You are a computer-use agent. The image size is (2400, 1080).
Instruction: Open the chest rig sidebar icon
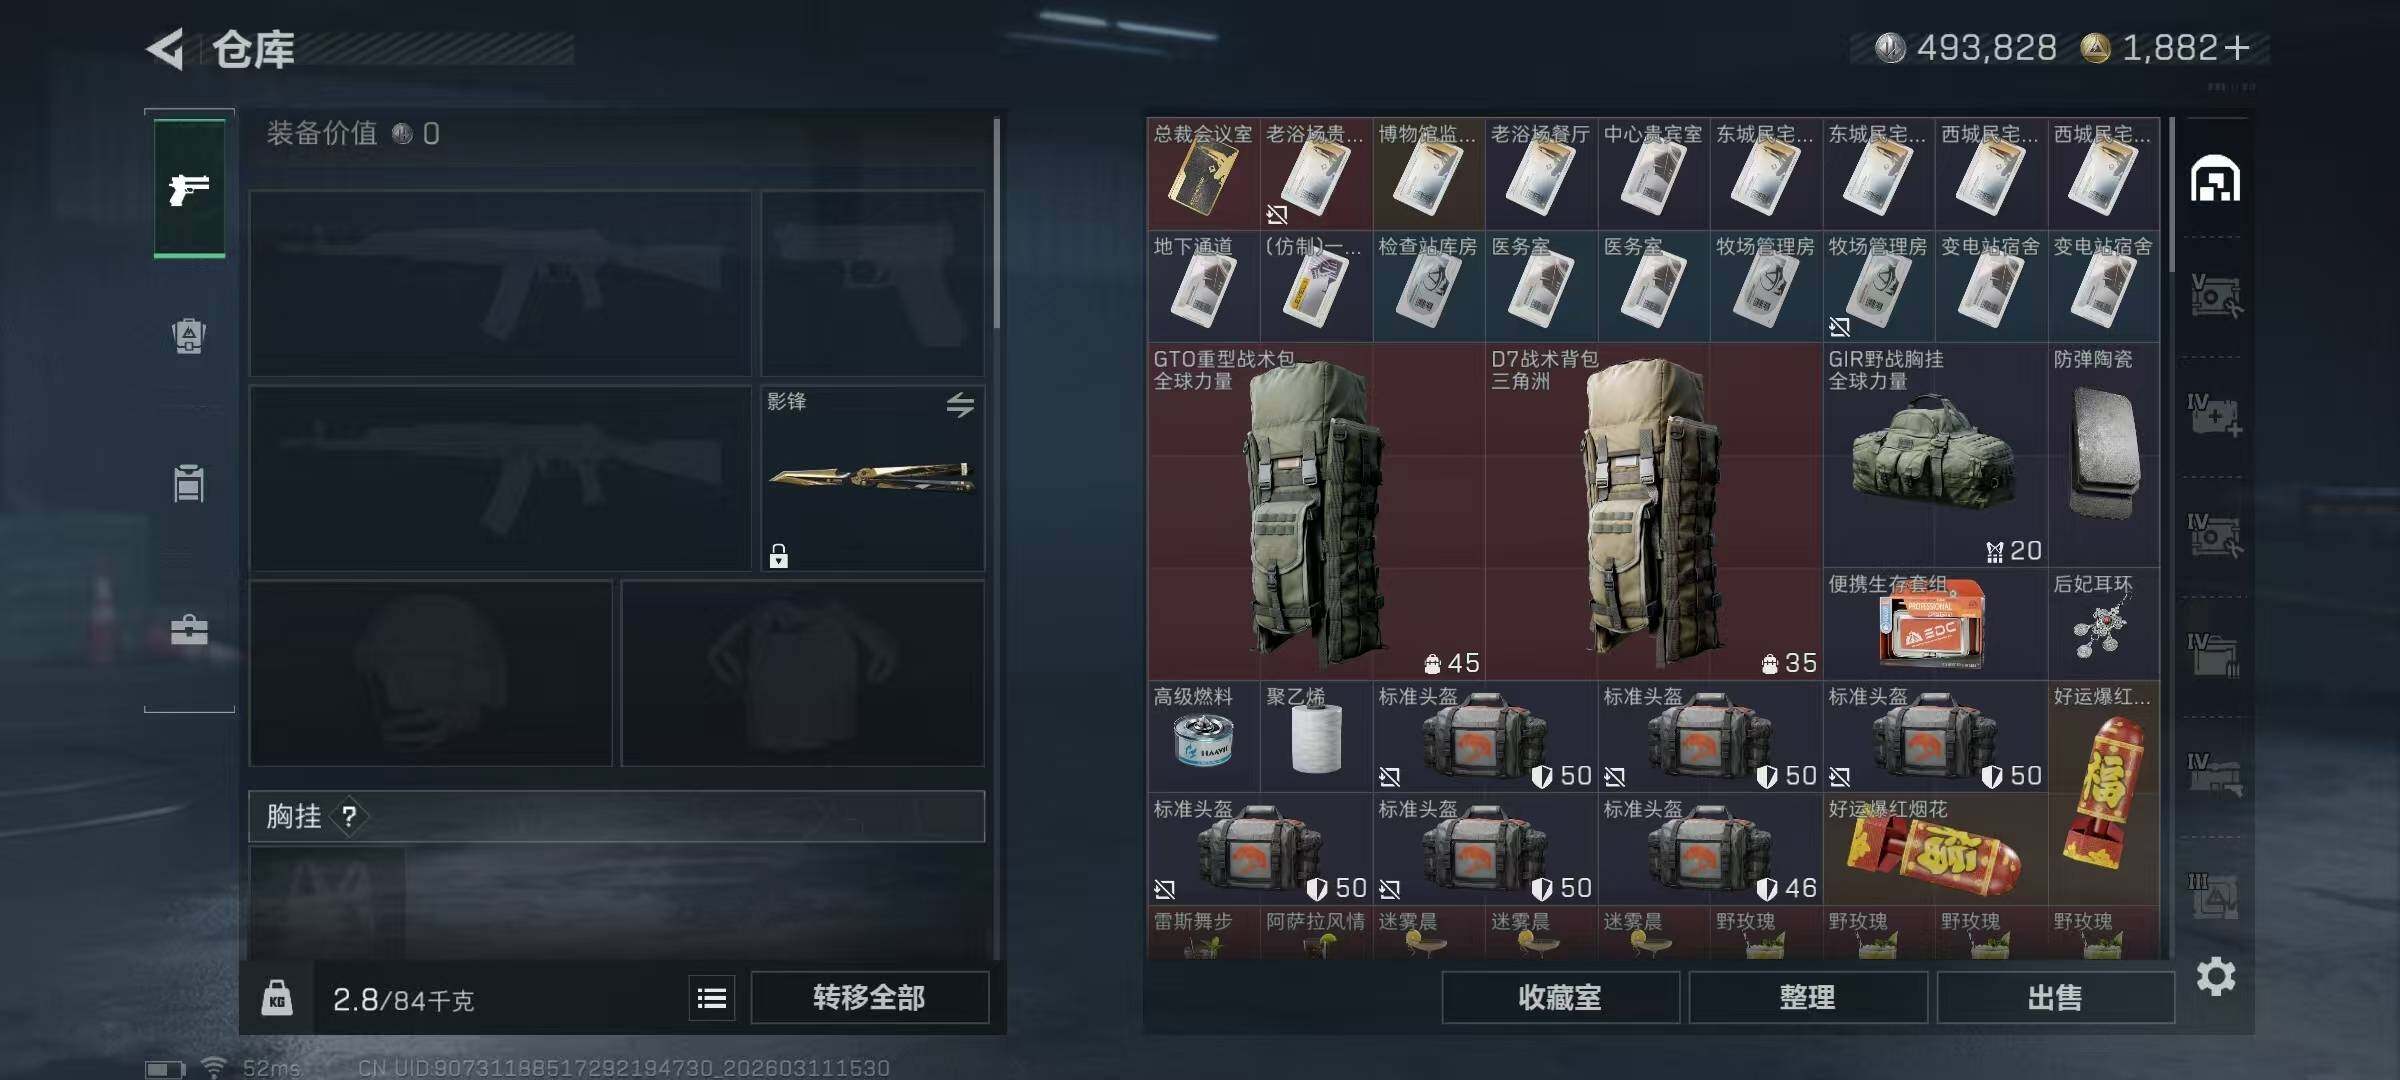pyautogui.click(x=189, y=484)
